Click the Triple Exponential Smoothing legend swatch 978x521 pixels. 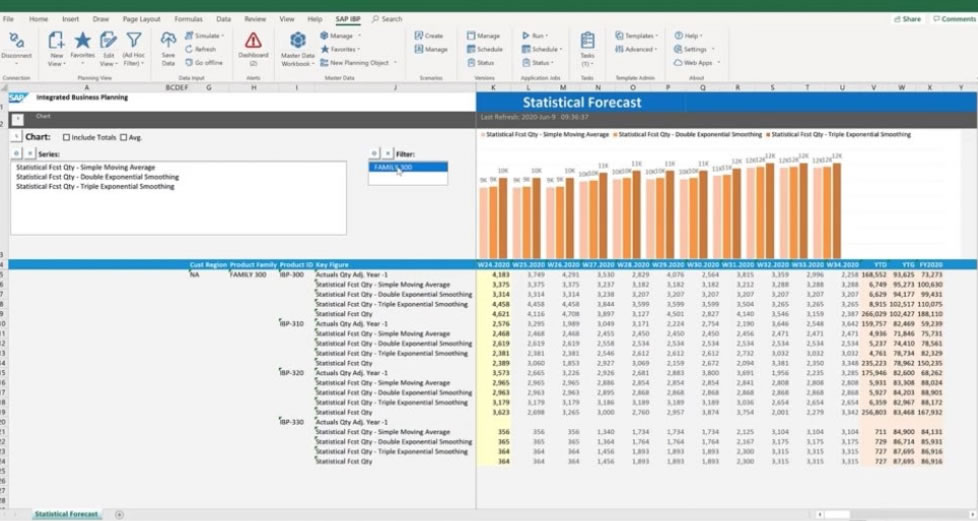pos(768,135)
